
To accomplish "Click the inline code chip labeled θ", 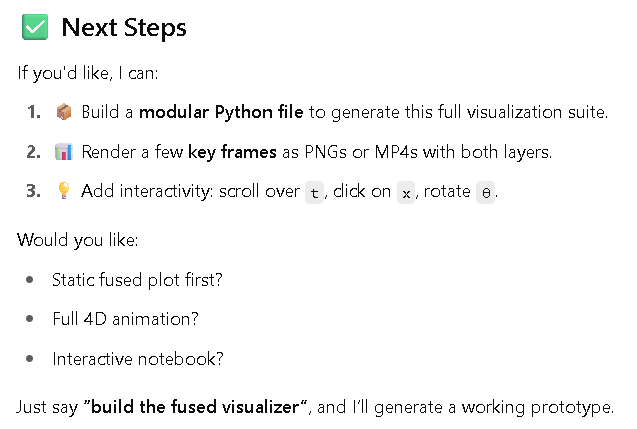I will [x=485, y=193].
